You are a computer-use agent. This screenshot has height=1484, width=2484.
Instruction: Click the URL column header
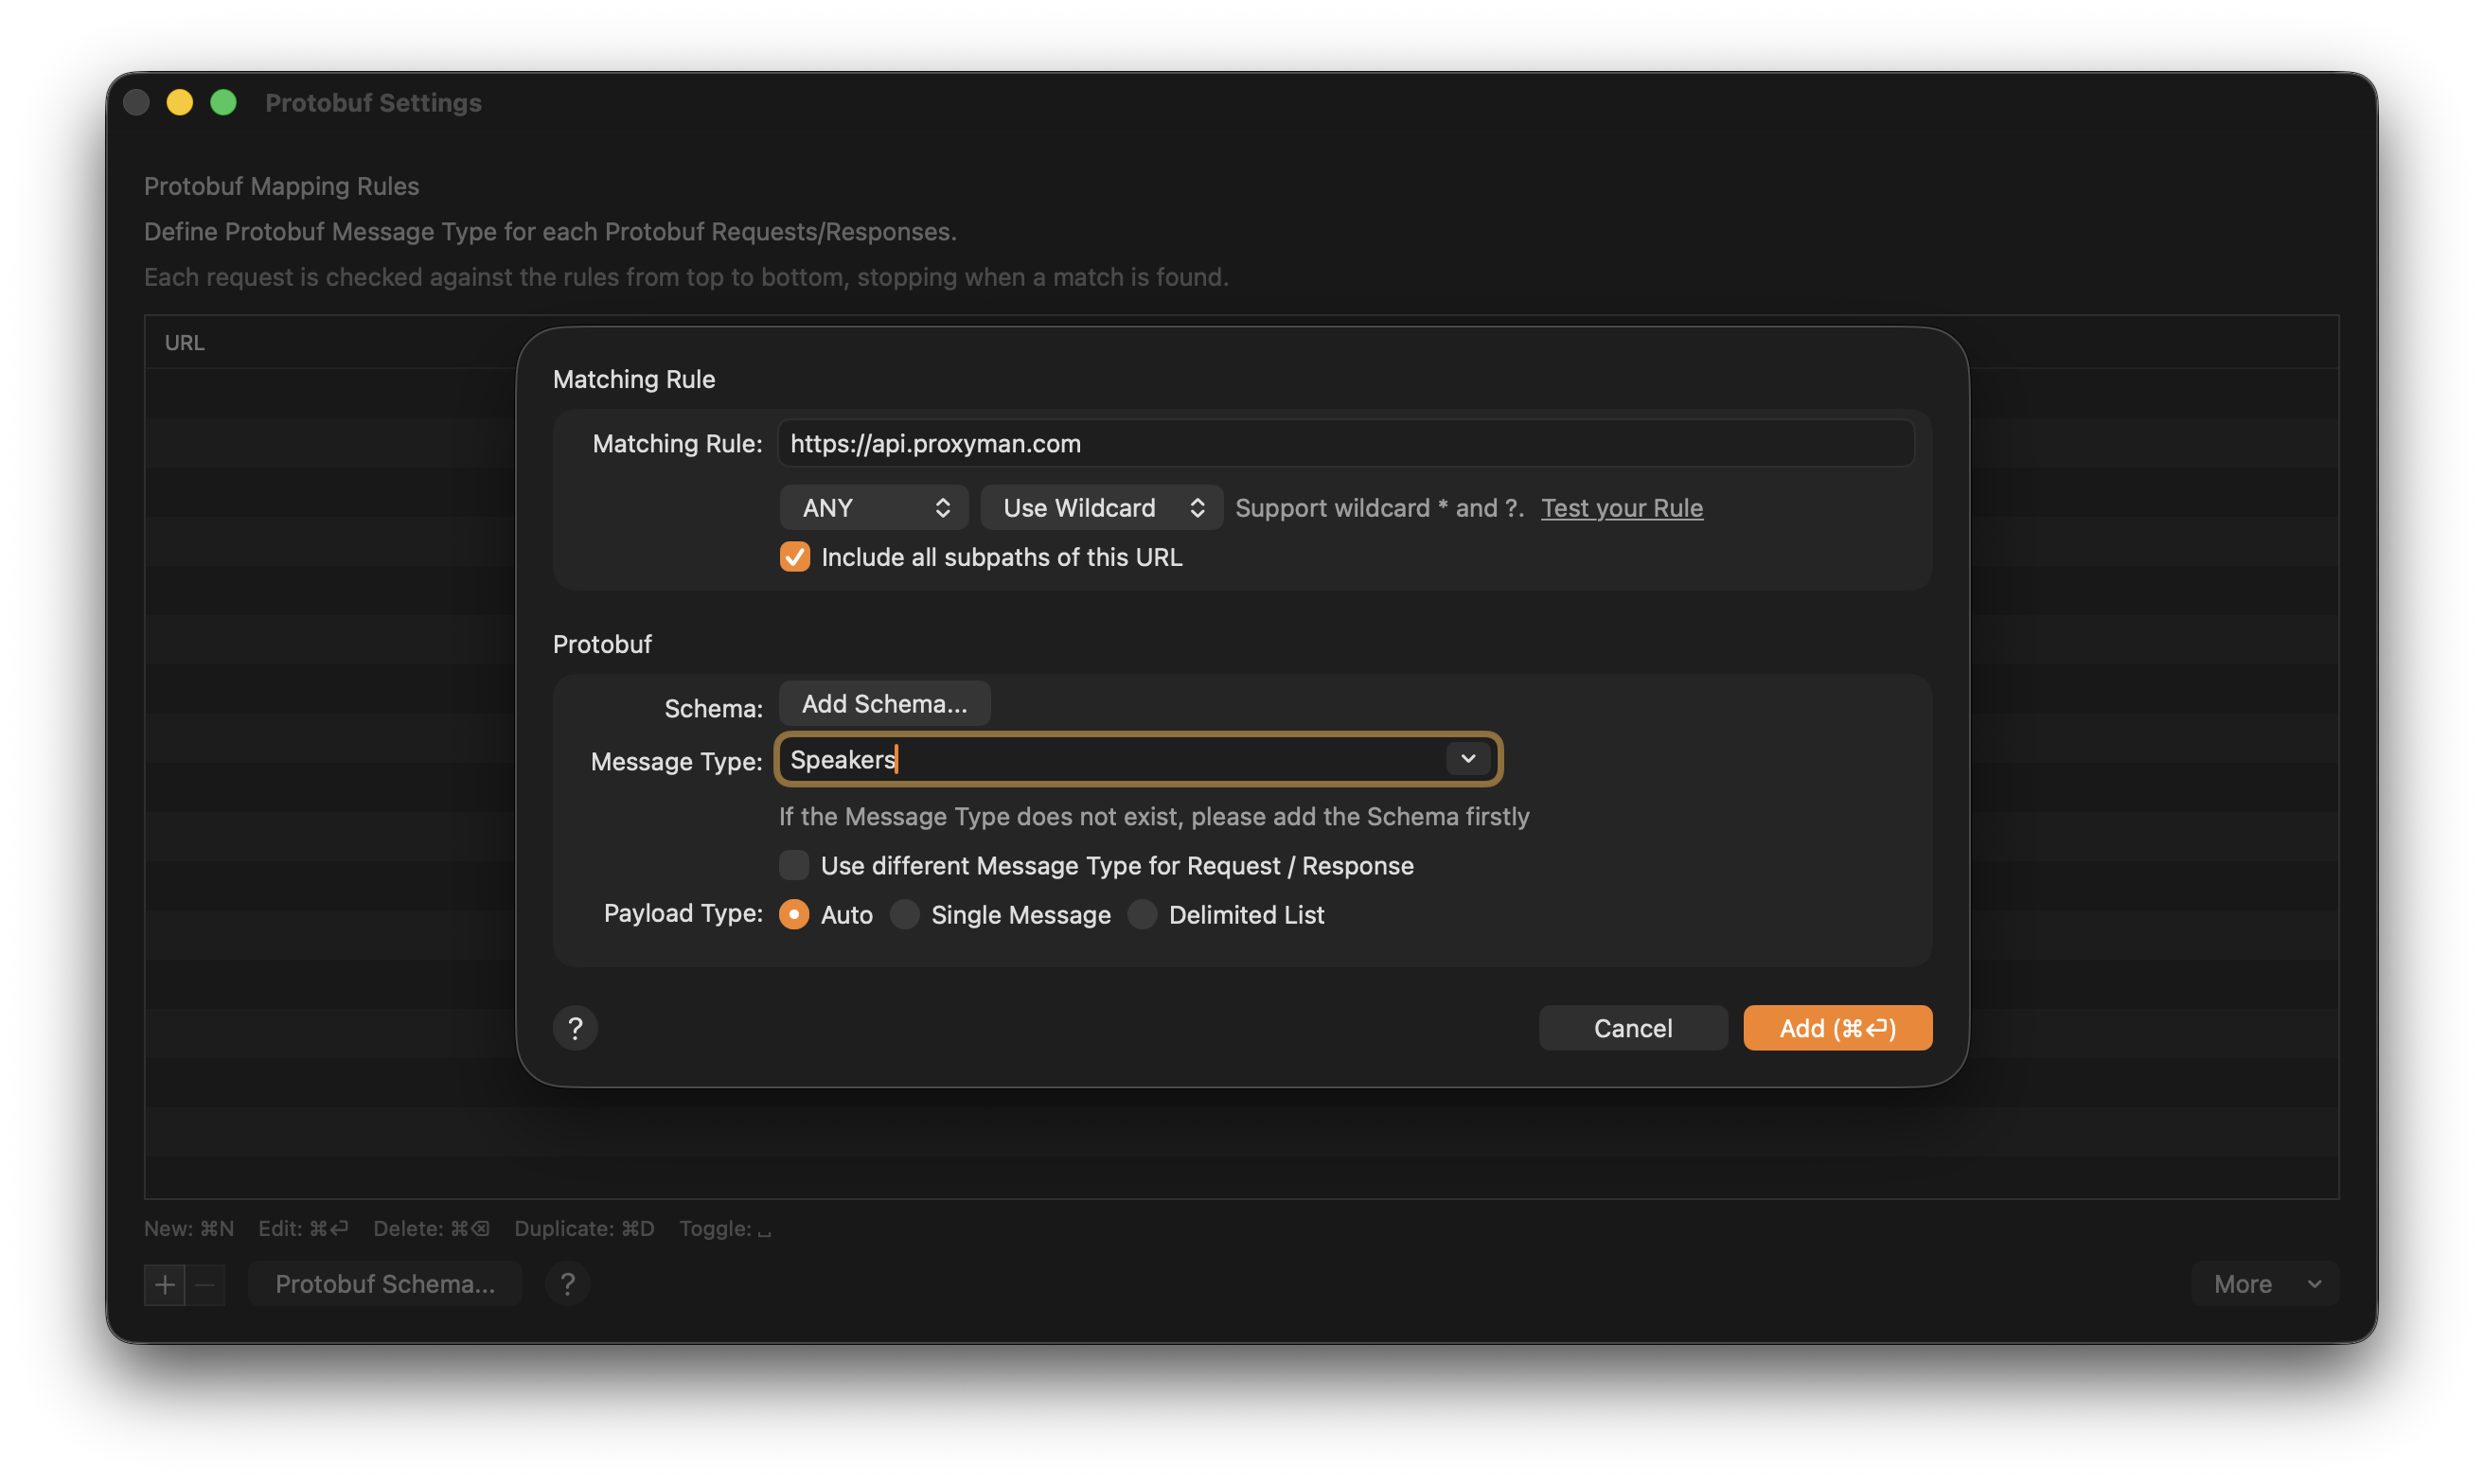point(185,342)
